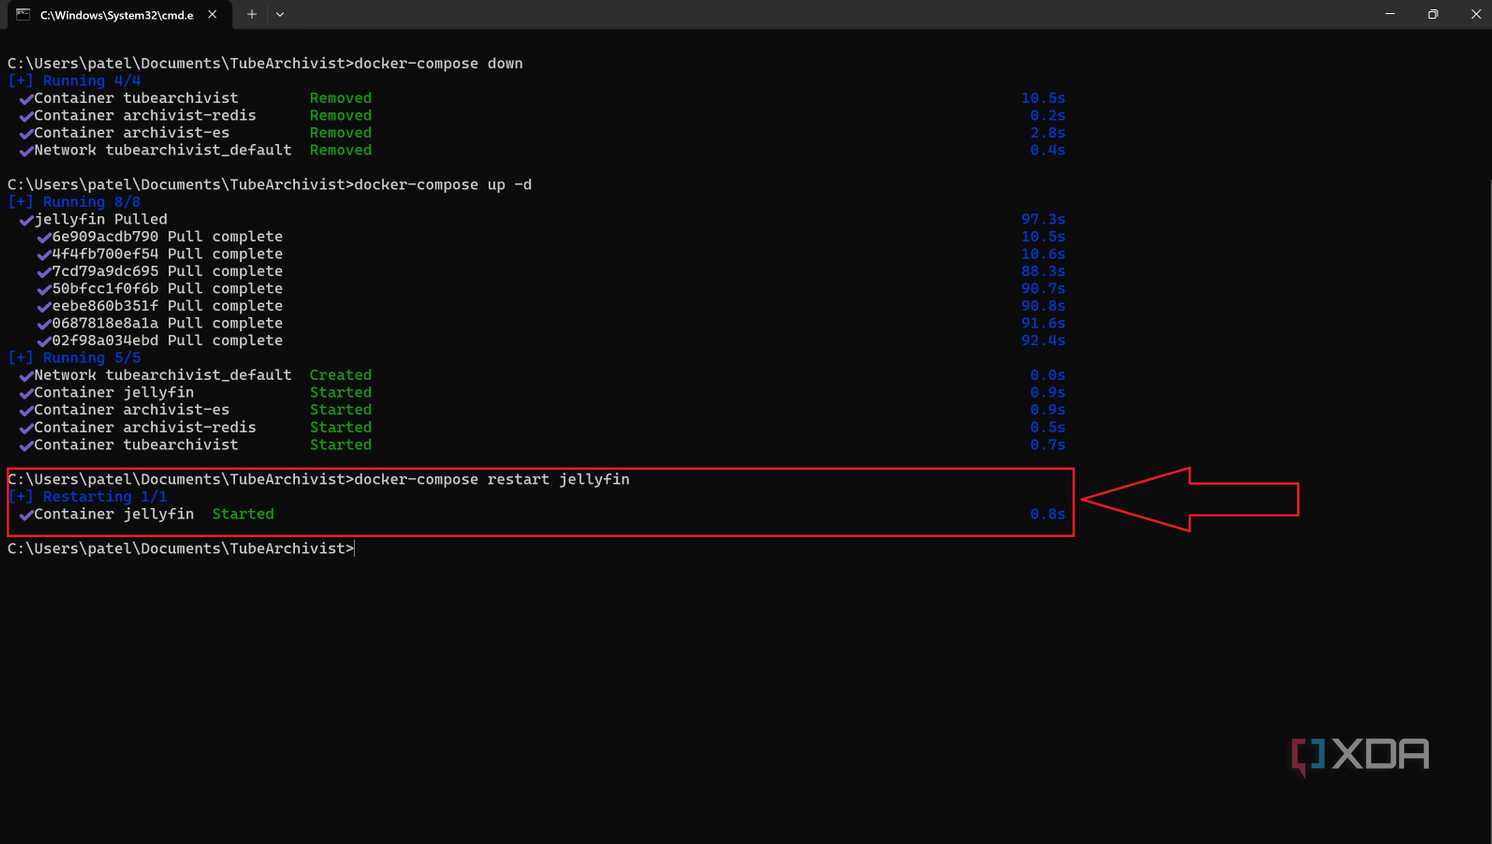The height and width of the screenshot is (844, 1492).
Task: Click the '88.3s' duration value
Action: pos(1043,271)
